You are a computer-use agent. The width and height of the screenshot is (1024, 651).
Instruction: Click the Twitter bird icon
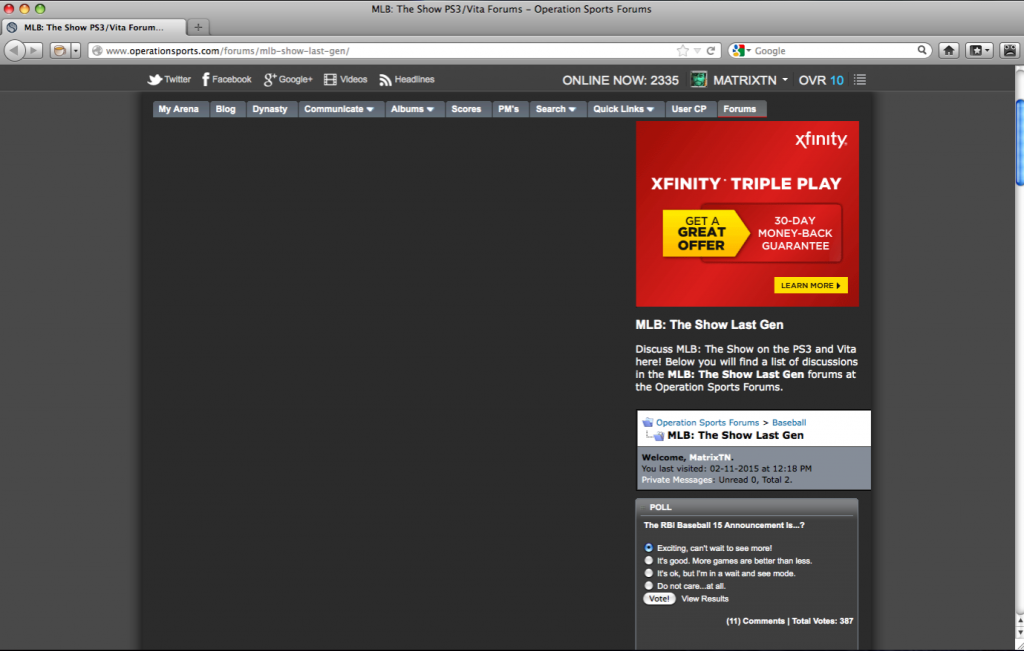[155, 80]
